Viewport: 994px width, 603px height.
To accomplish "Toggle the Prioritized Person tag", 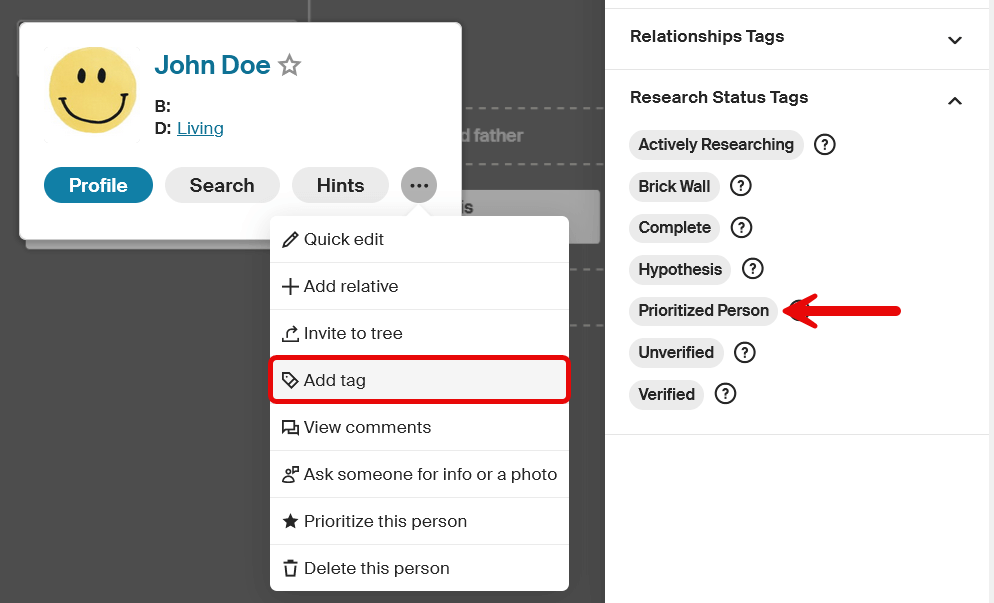I will click(x=703, y=311).
